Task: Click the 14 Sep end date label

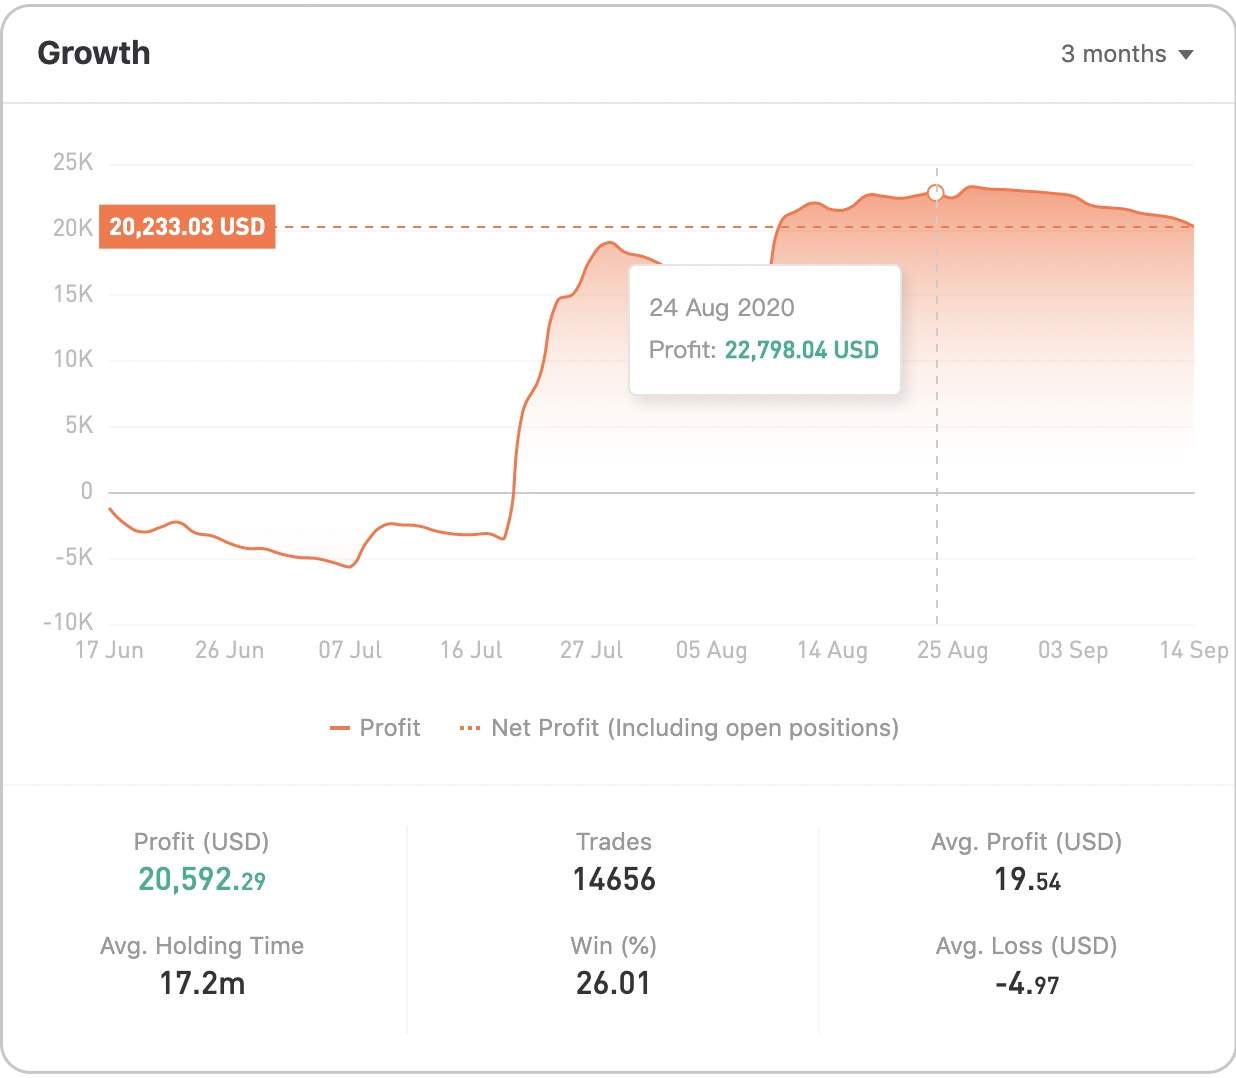Action: click(1194, 650)
